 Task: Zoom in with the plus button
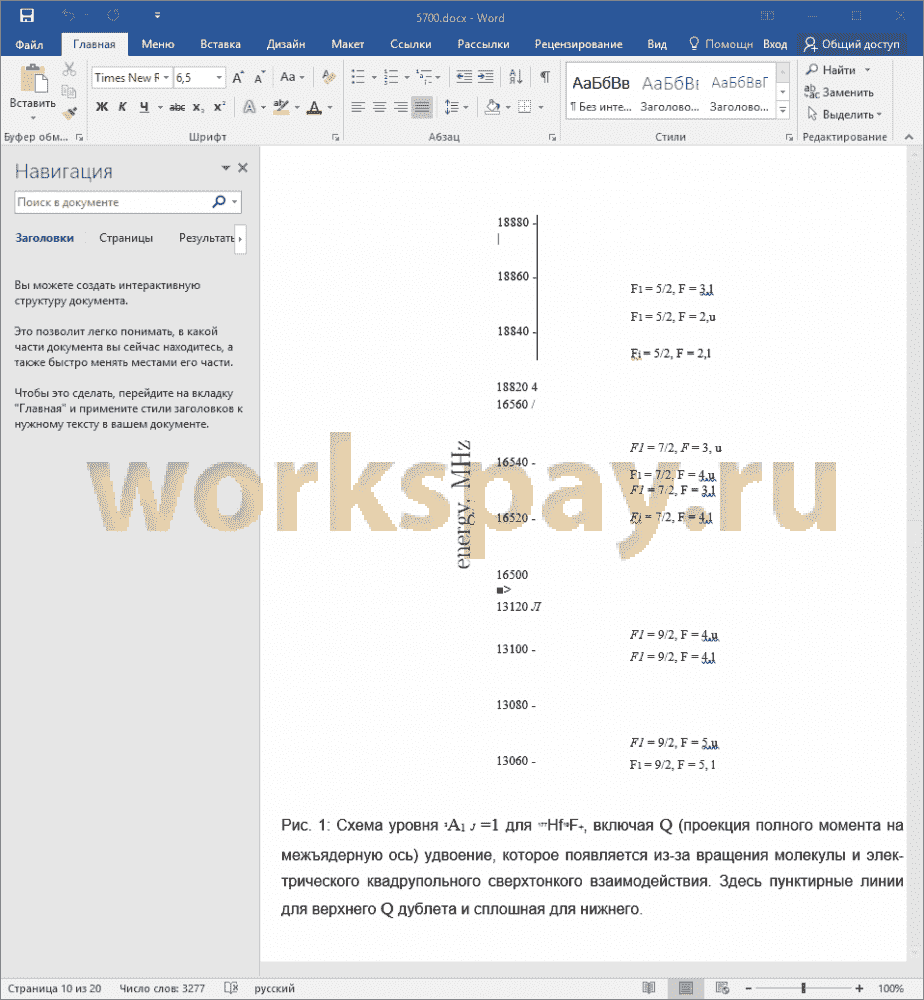click(x=859, y=988)
